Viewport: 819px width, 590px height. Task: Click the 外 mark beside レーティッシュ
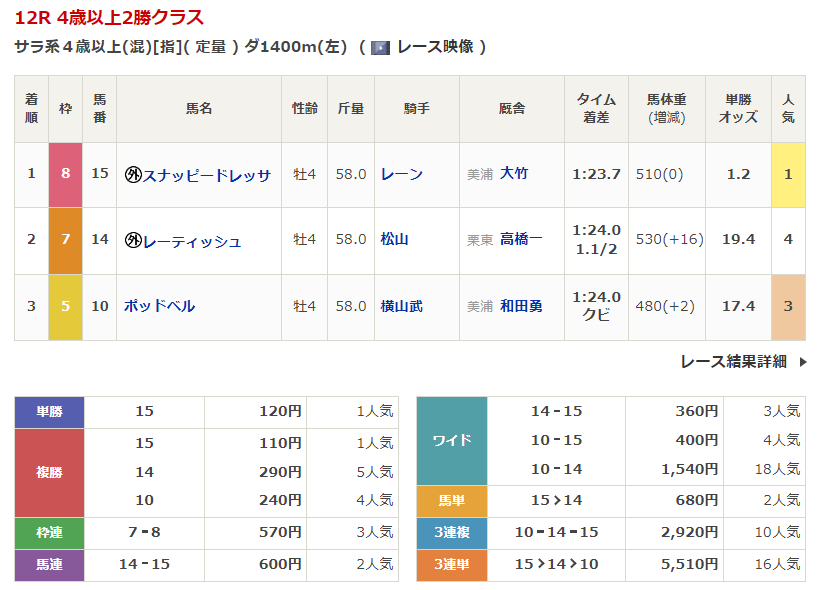pyautogui.click(x=133, y=241)
